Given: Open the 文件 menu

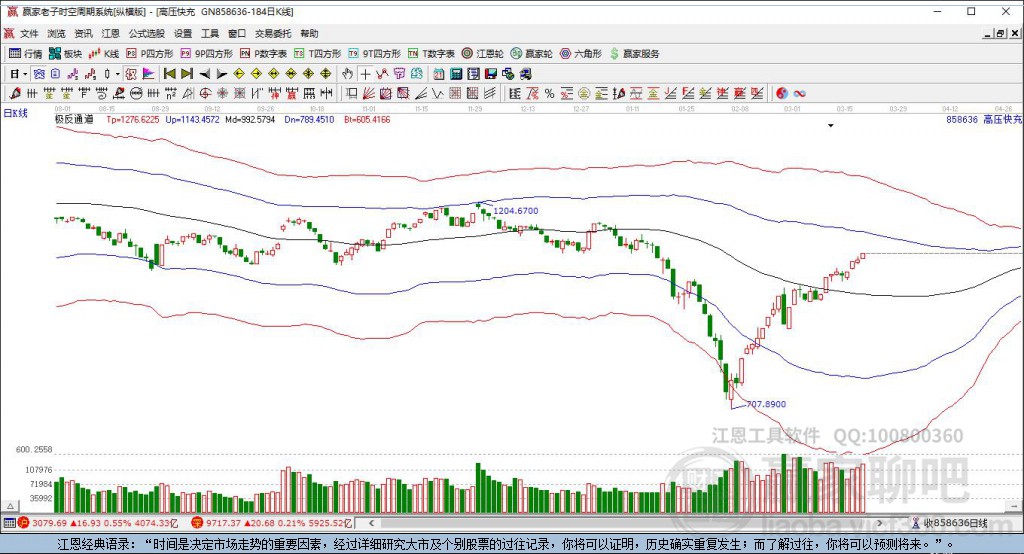Looking at the screenshot, I should coord(29,33).
